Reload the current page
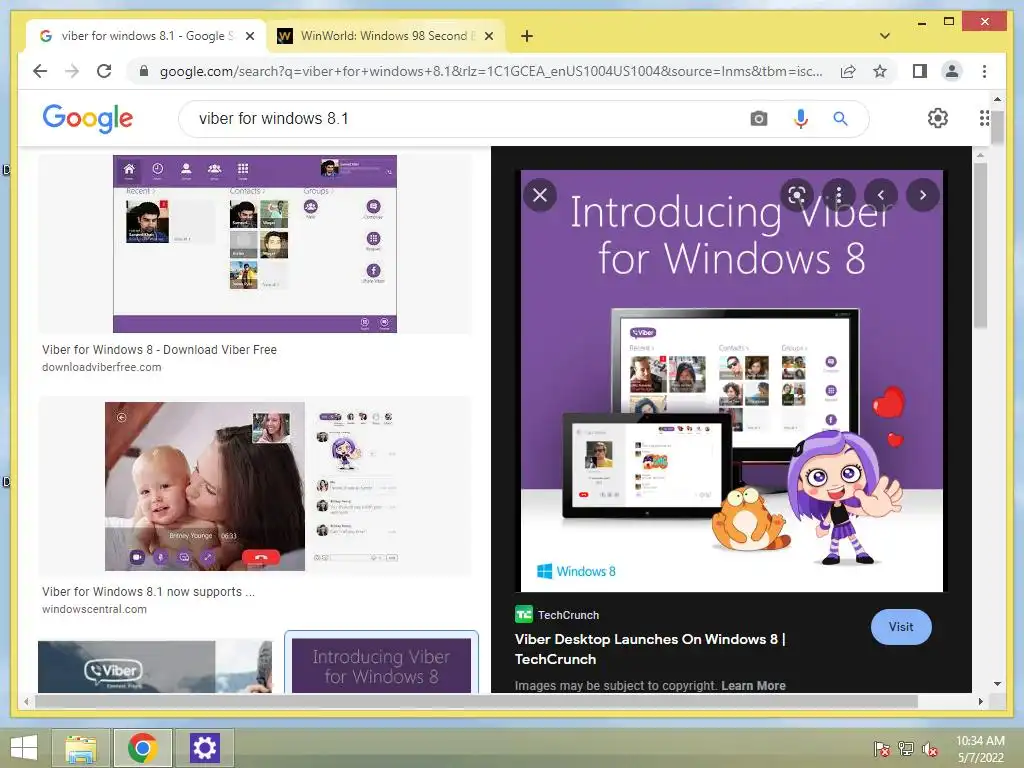Viewport: 1024px width, 768px height. pyautogui.click(x=104, y=71)
